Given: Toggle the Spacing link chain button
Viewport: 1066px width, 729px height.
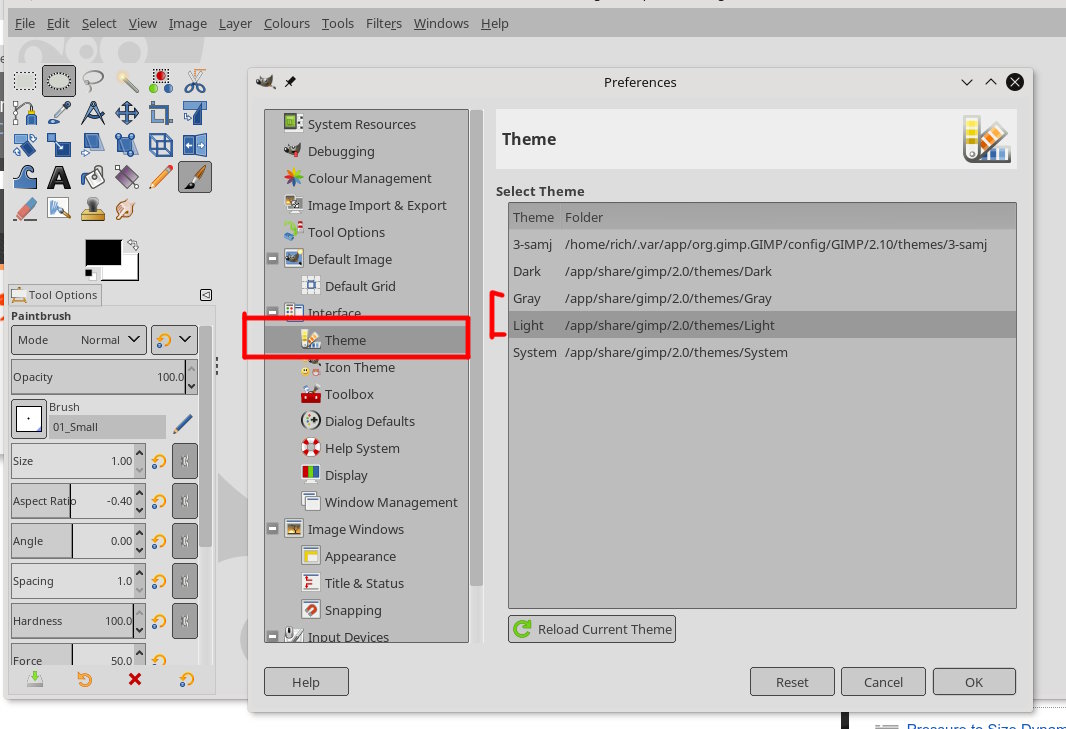Looking at the screenshot, I should pos(185,581).
